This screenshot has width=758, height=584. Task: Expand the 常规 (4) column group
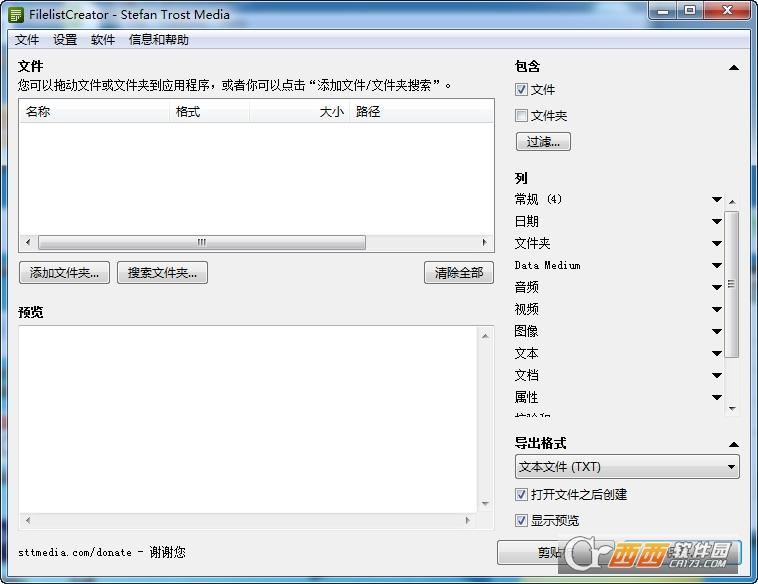[x=717, y=200]
